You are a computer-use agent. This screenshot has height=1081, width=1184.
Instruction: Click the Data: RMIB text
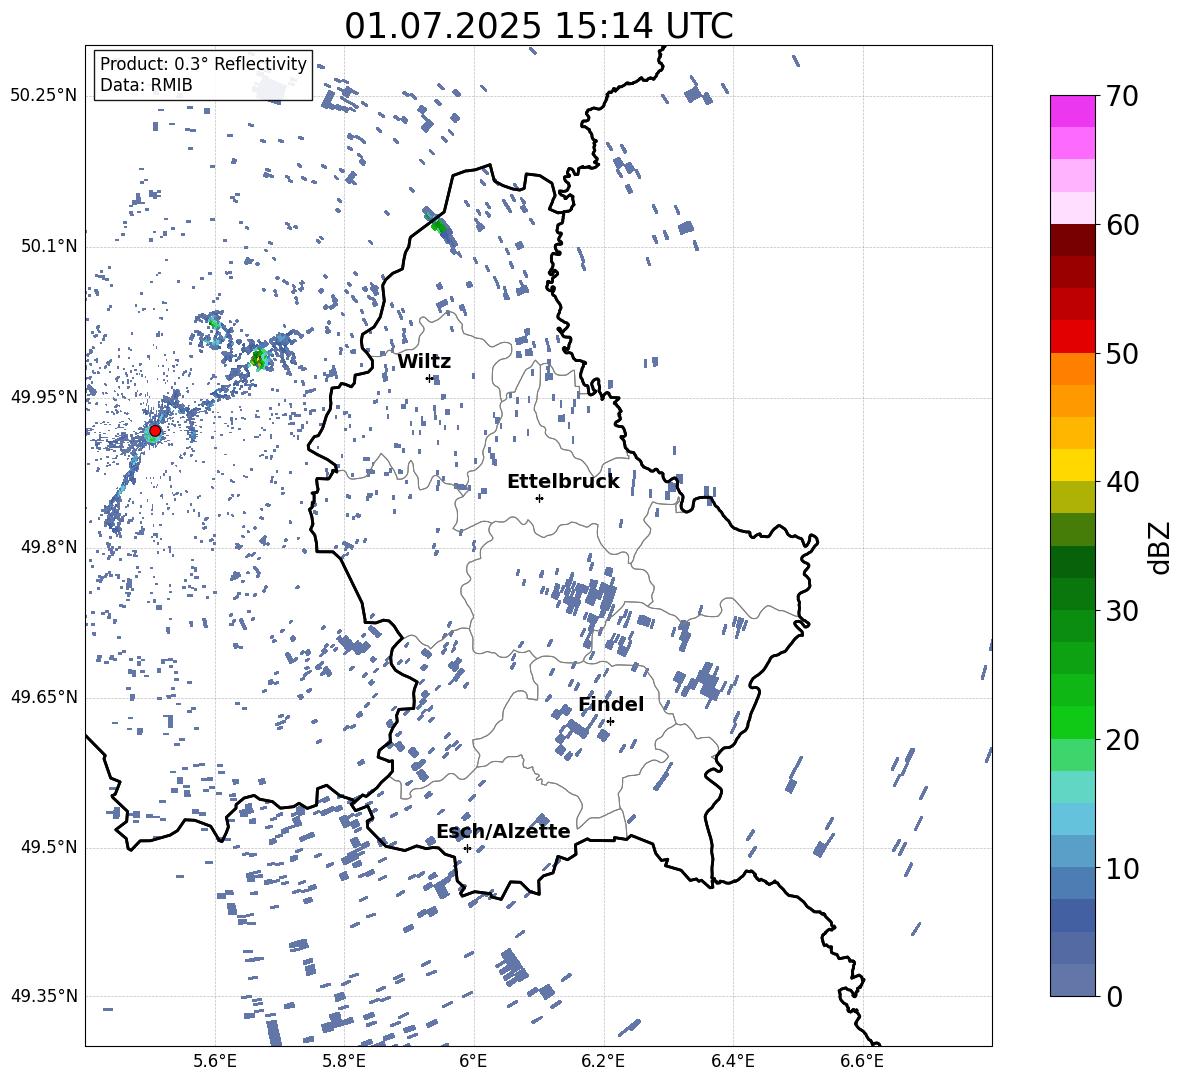pos(146,85)
